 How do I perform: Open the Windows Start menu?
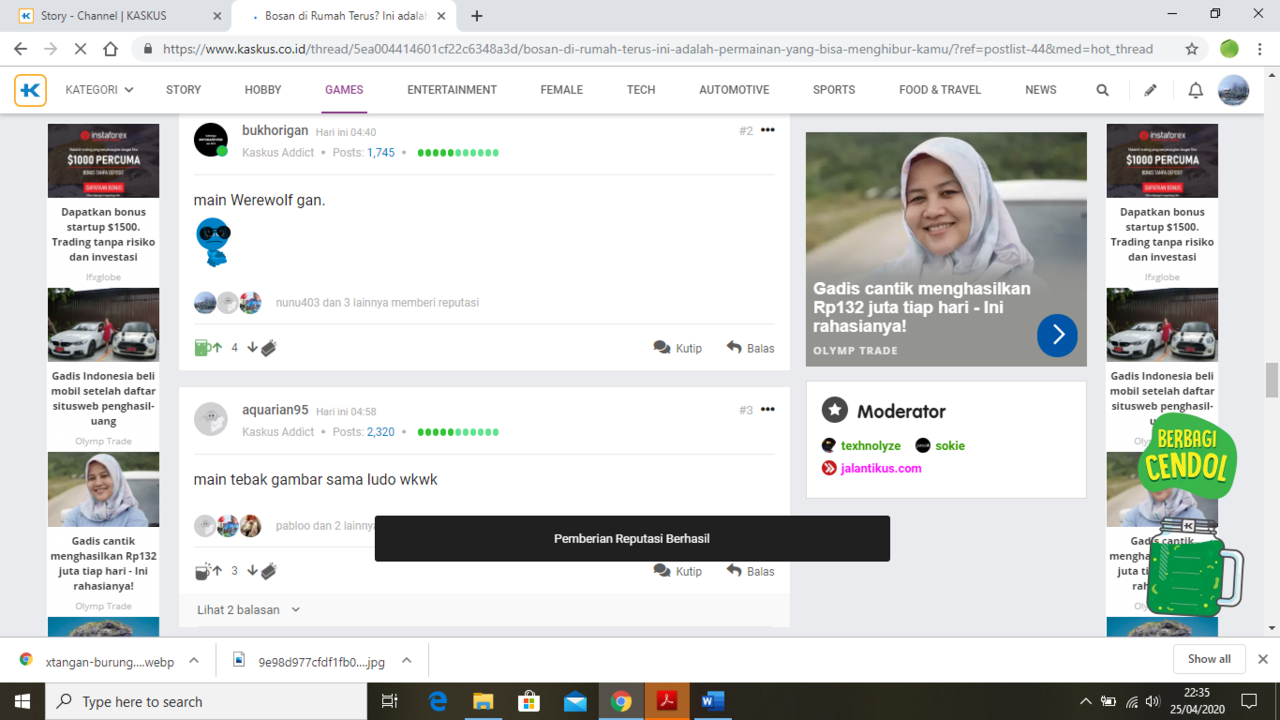coord(22,701)
